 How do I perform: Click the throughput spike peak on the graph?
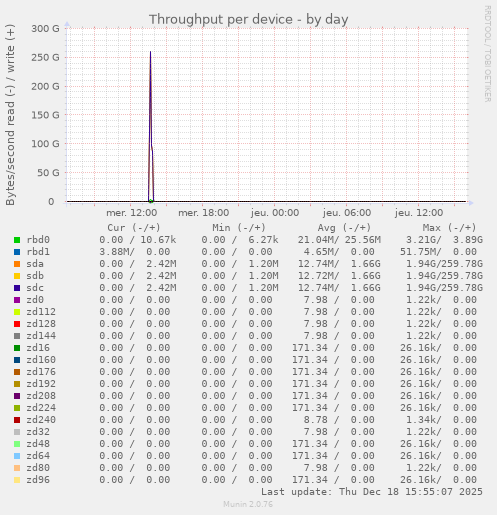point(150,52)
